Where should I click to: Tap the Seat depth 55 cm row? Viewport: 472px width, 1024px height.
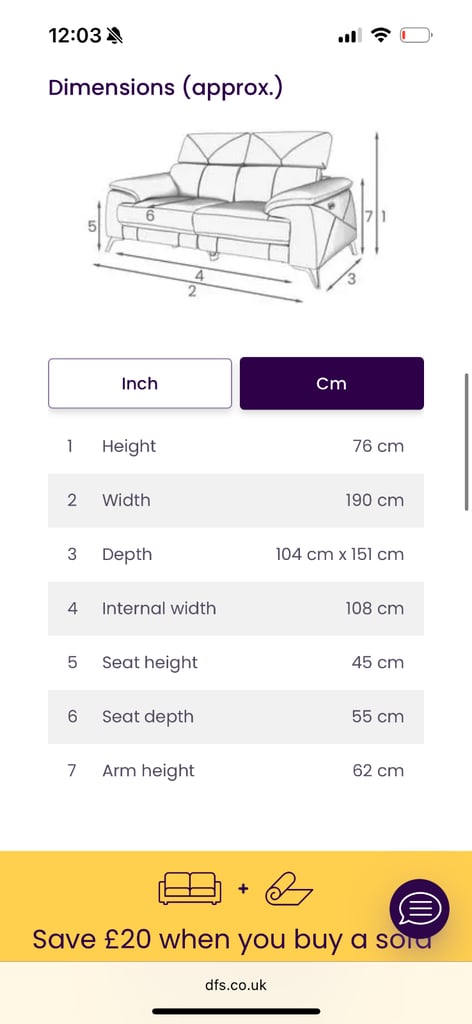click(236, 716)
